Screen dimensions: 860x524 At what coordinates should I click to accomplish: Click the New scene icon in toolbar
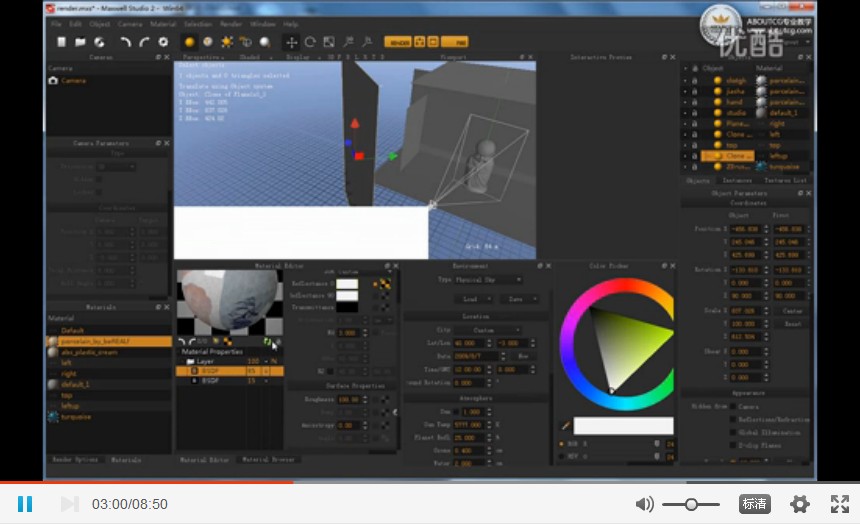click(62, 42)
